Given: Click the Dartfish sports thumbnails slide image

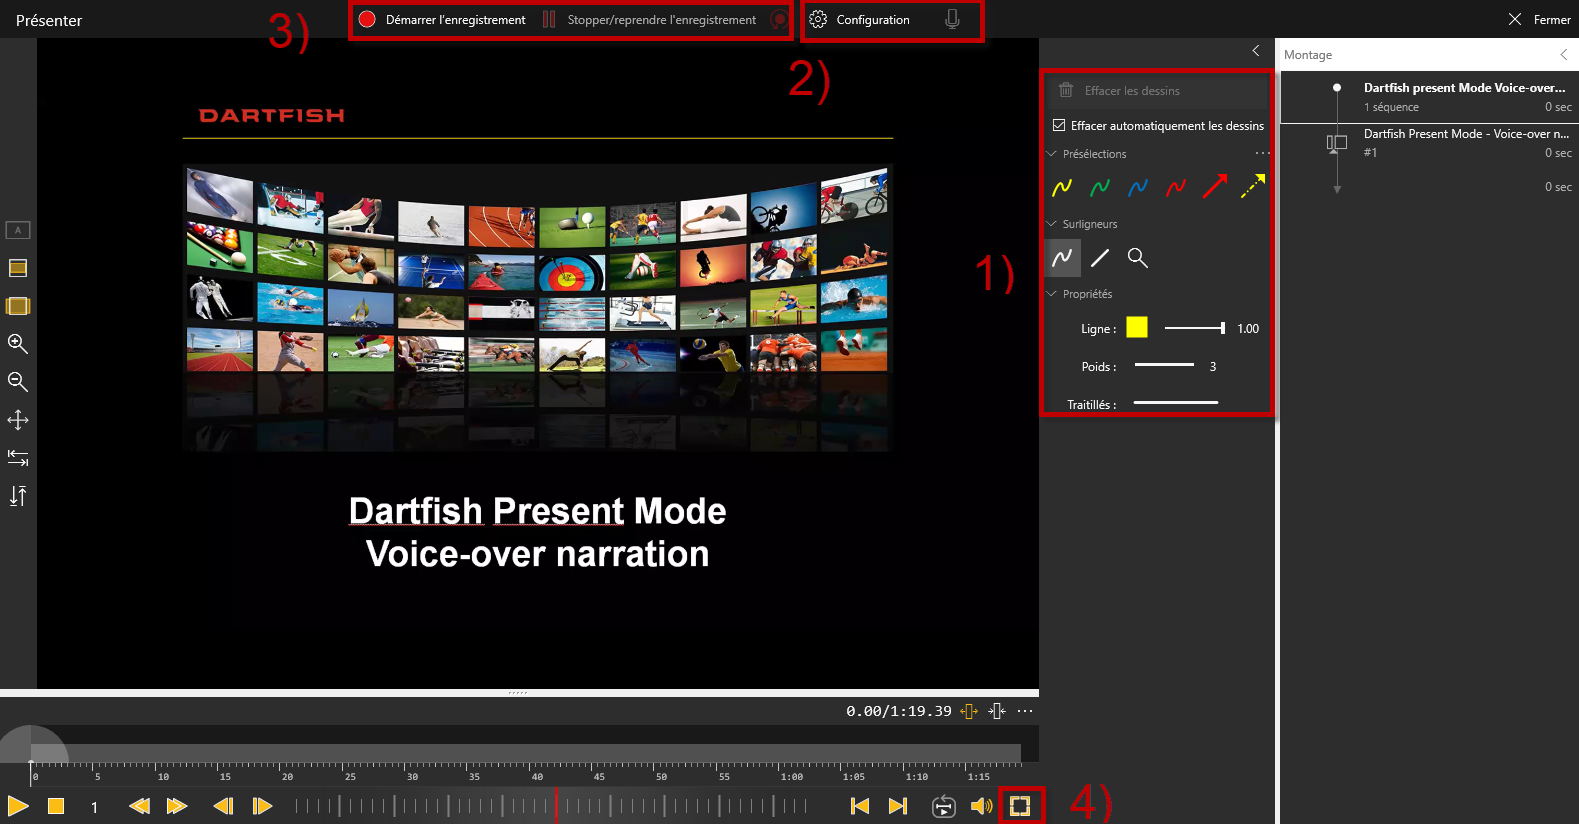Looking at the screenshot, I should coord(537,307).
